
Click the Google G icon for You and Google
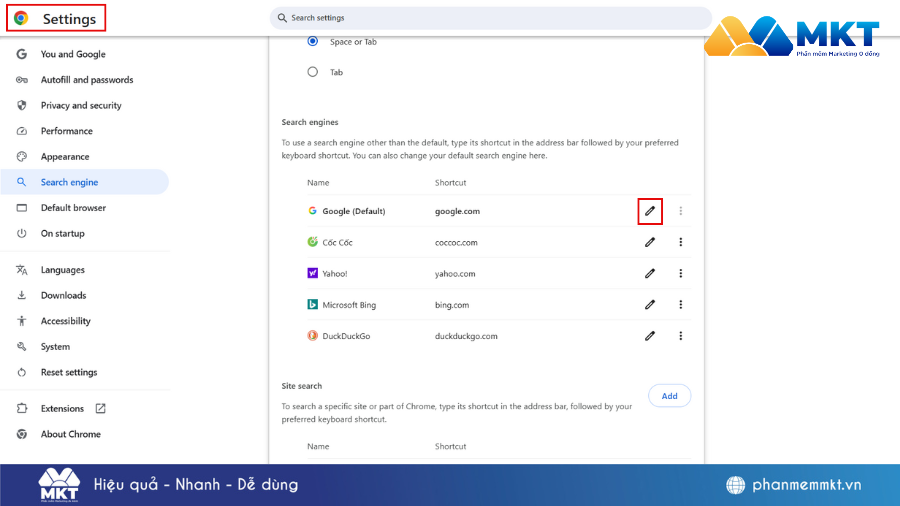pyautogui.click(x=22, y=54)
